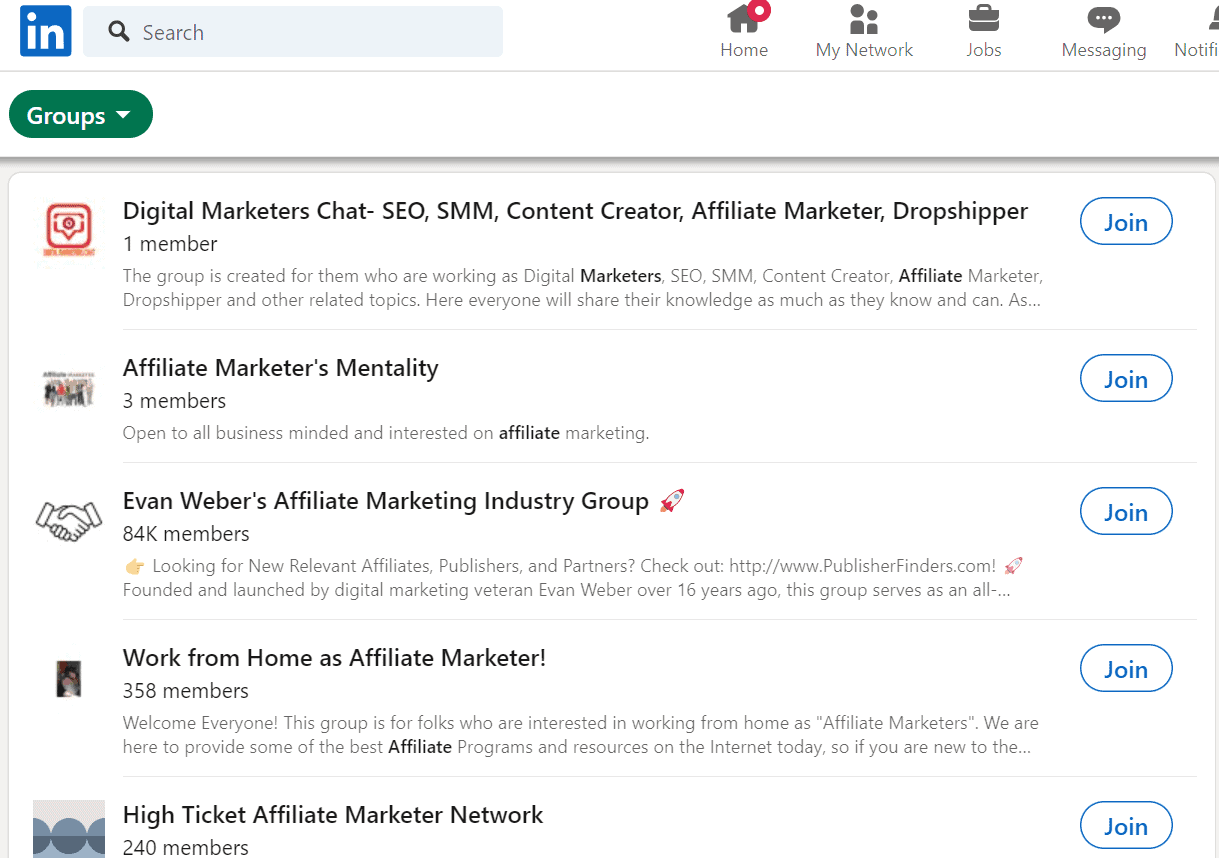This screenshot has height=858, width=1219.
Task: Click description 'Open to all business minded...'
Action: pos(386,433)
